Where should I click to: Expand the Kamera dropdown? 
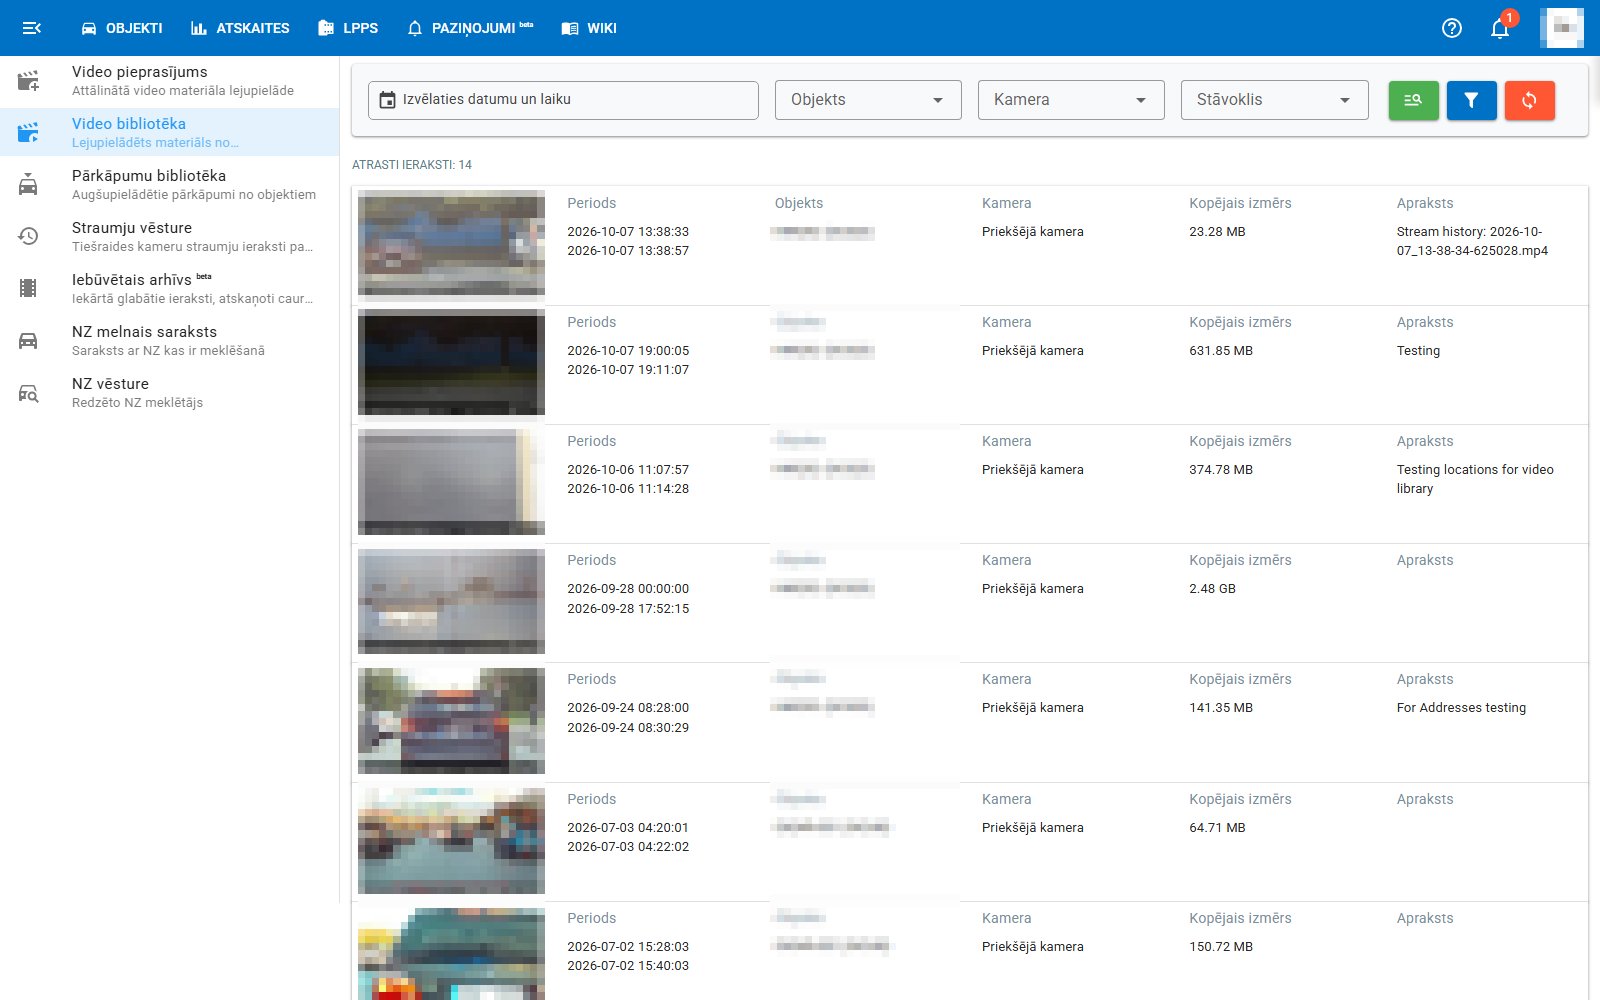coord(1071,100)
